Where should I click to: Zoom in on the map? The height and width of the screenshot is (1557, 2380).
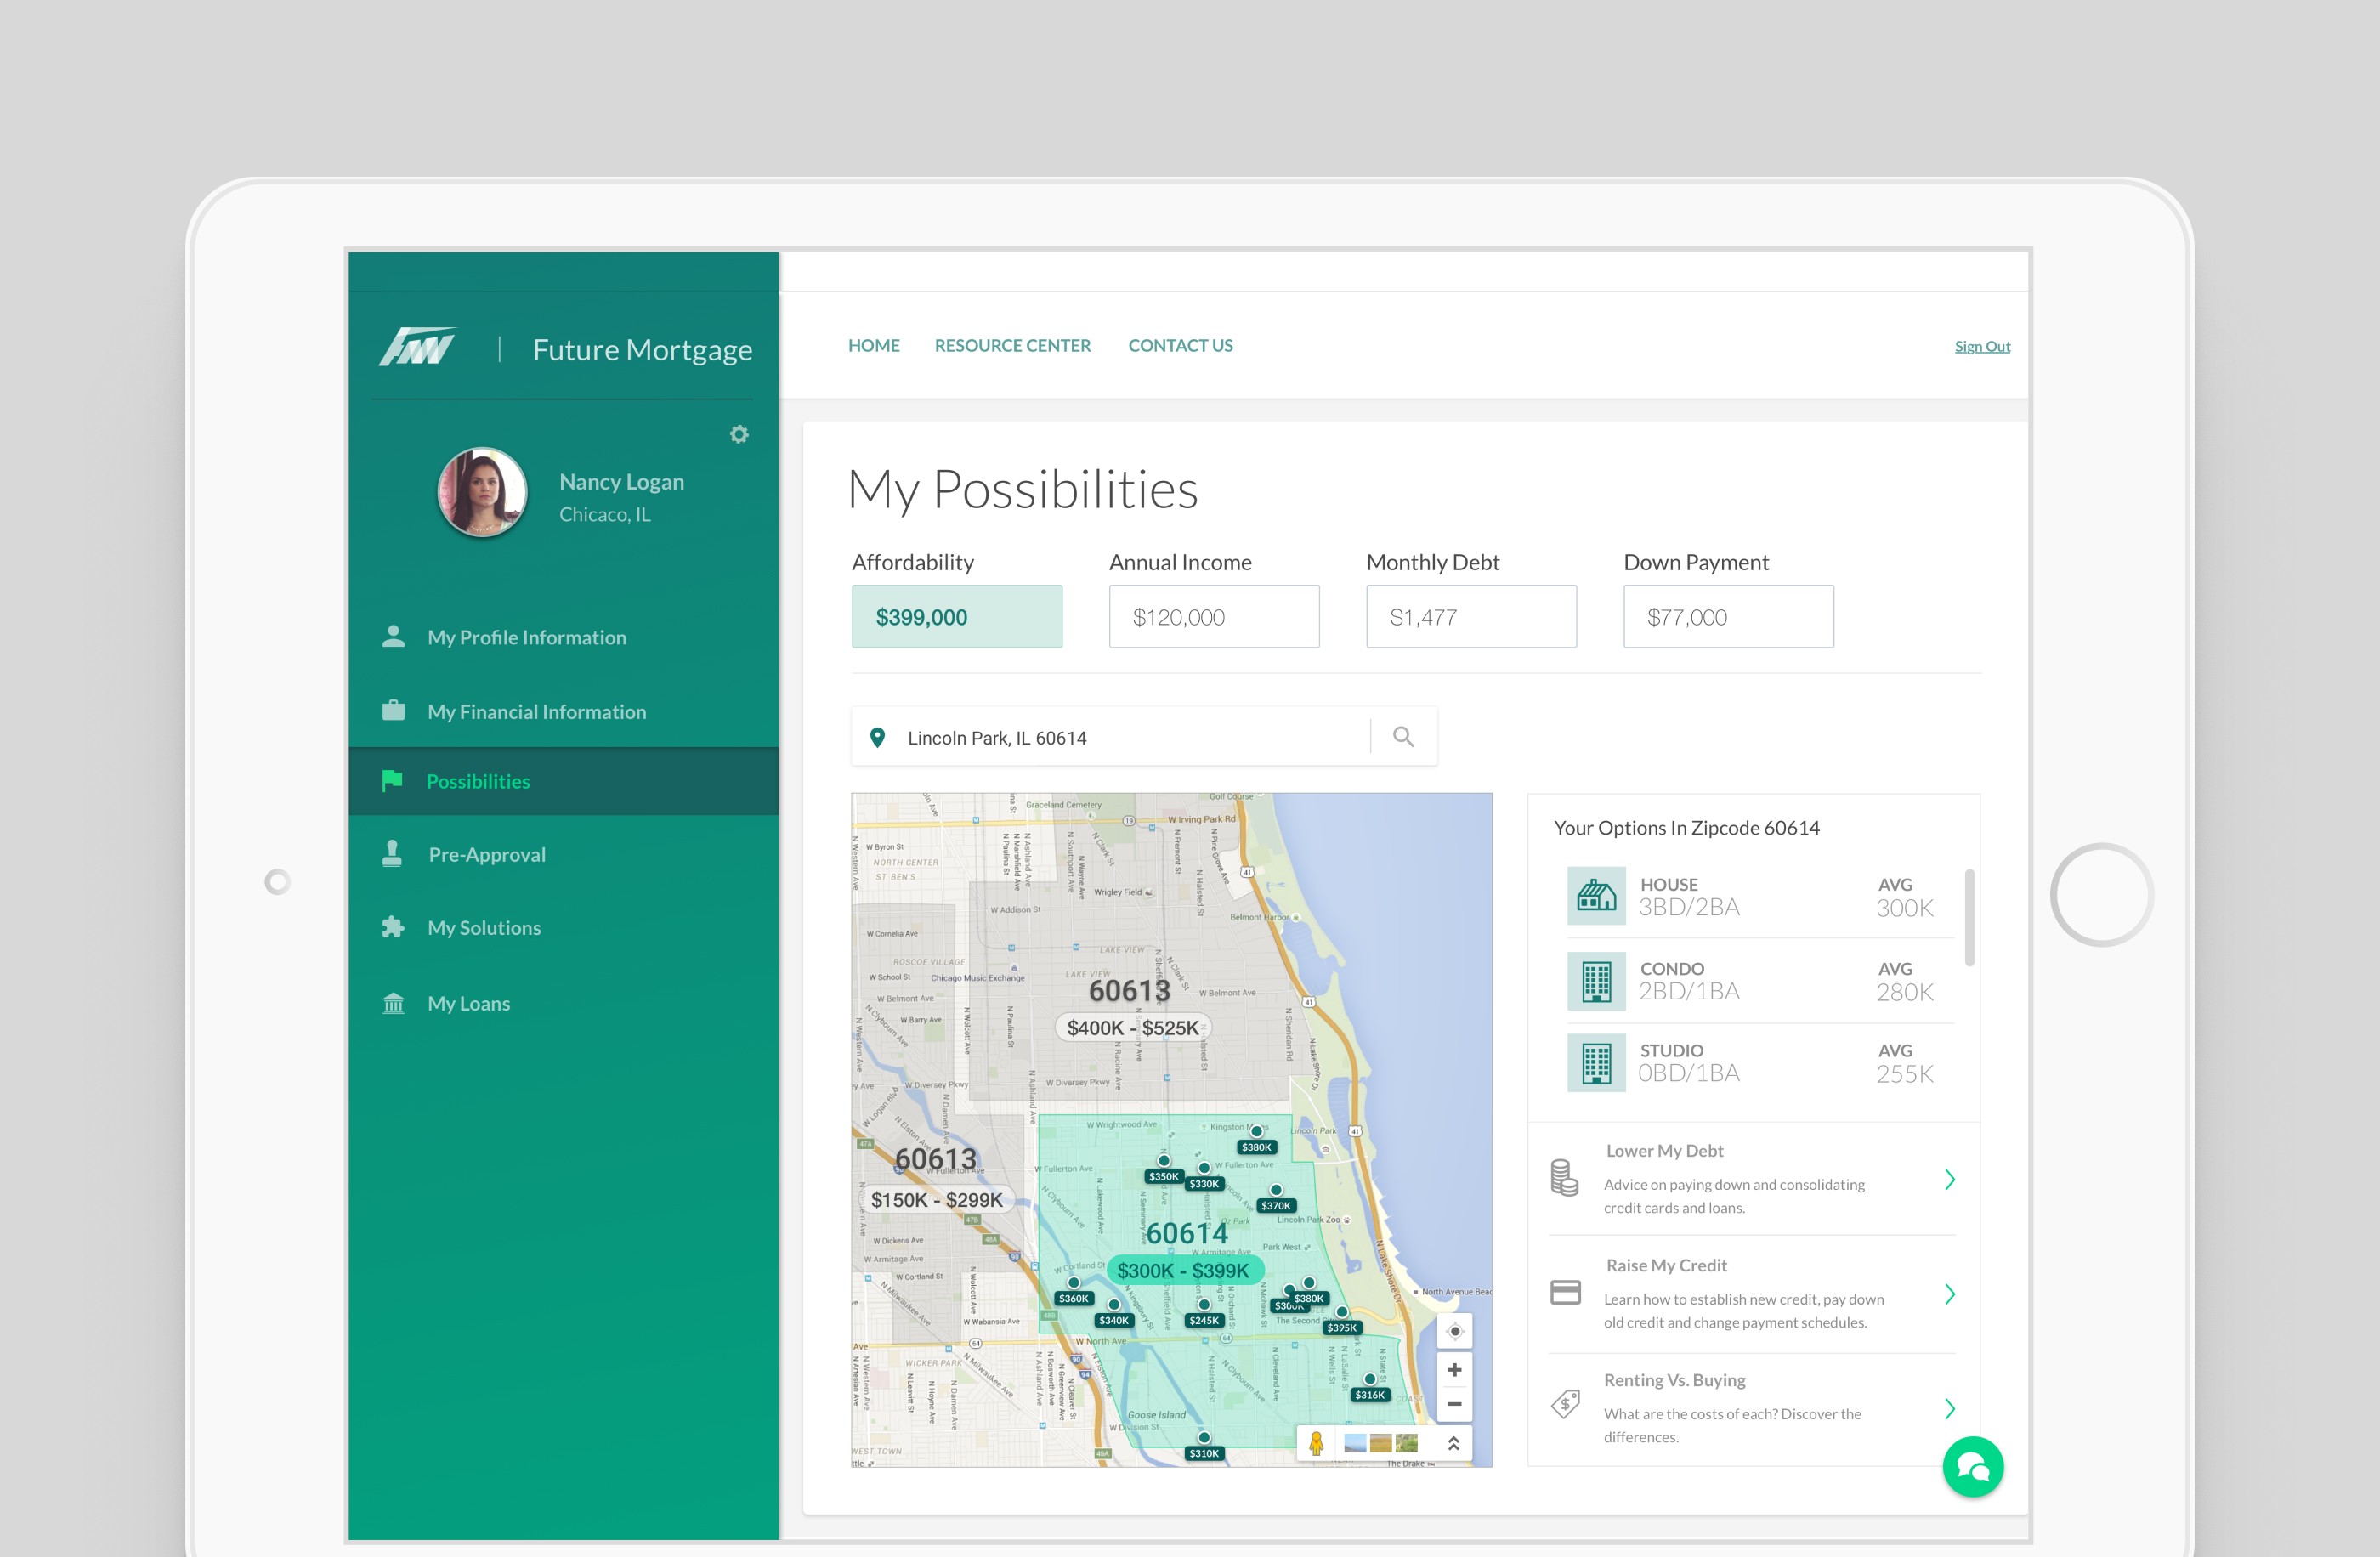pos(1454,1369)
